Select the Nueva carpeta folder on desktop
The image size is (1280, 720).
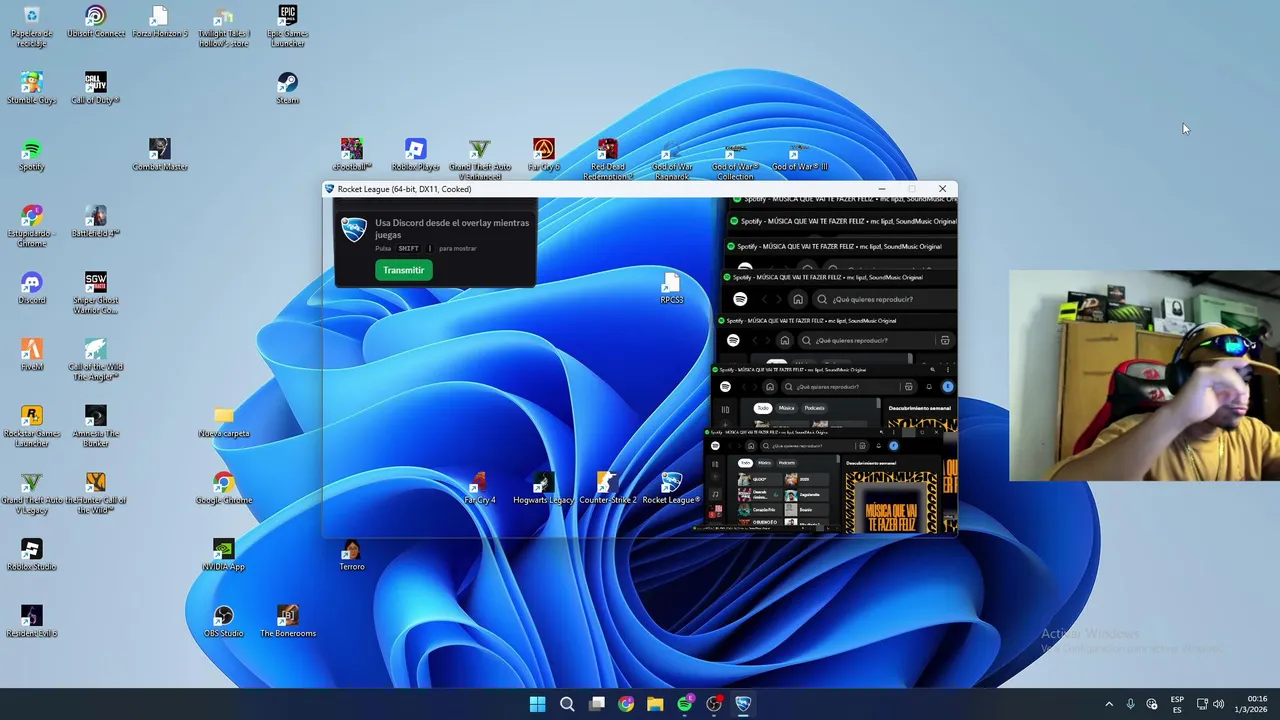pos(224,422)
